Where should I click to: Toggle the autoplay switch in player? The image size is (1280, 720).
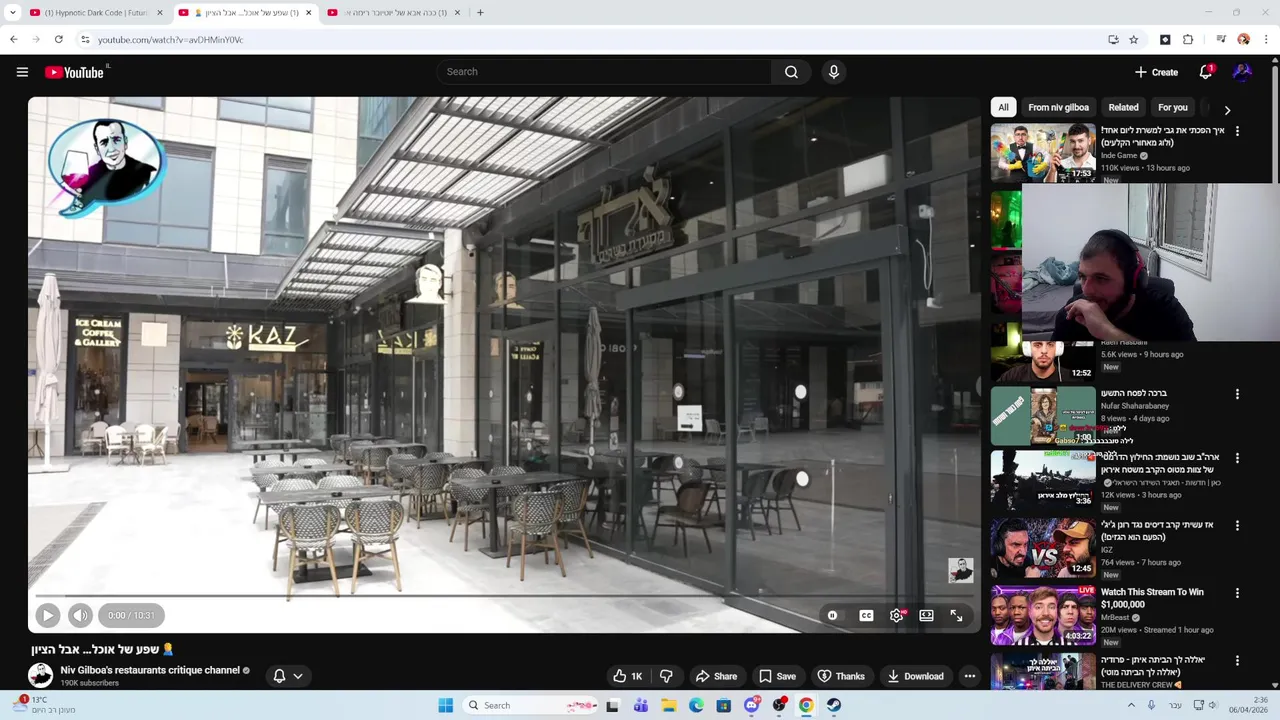point(832,615)
